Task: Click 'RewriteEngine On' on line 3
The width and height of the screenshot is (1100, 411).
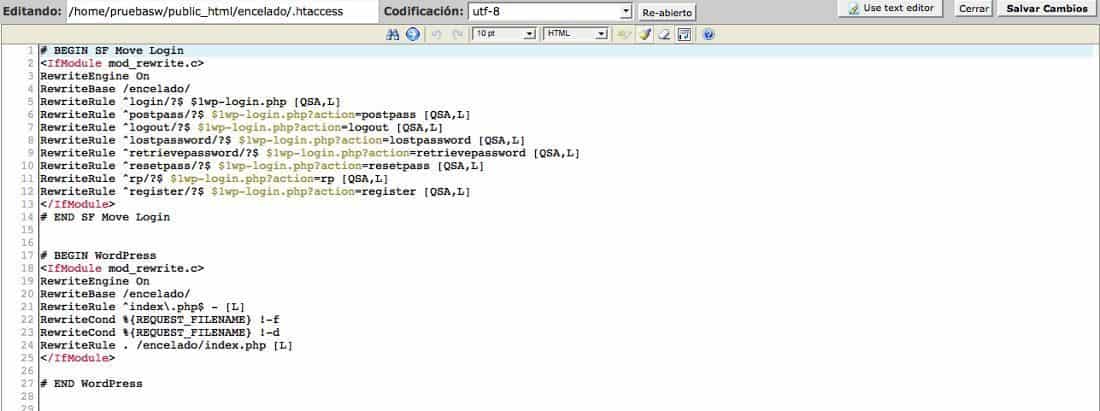Action: [x=95, y=76]
